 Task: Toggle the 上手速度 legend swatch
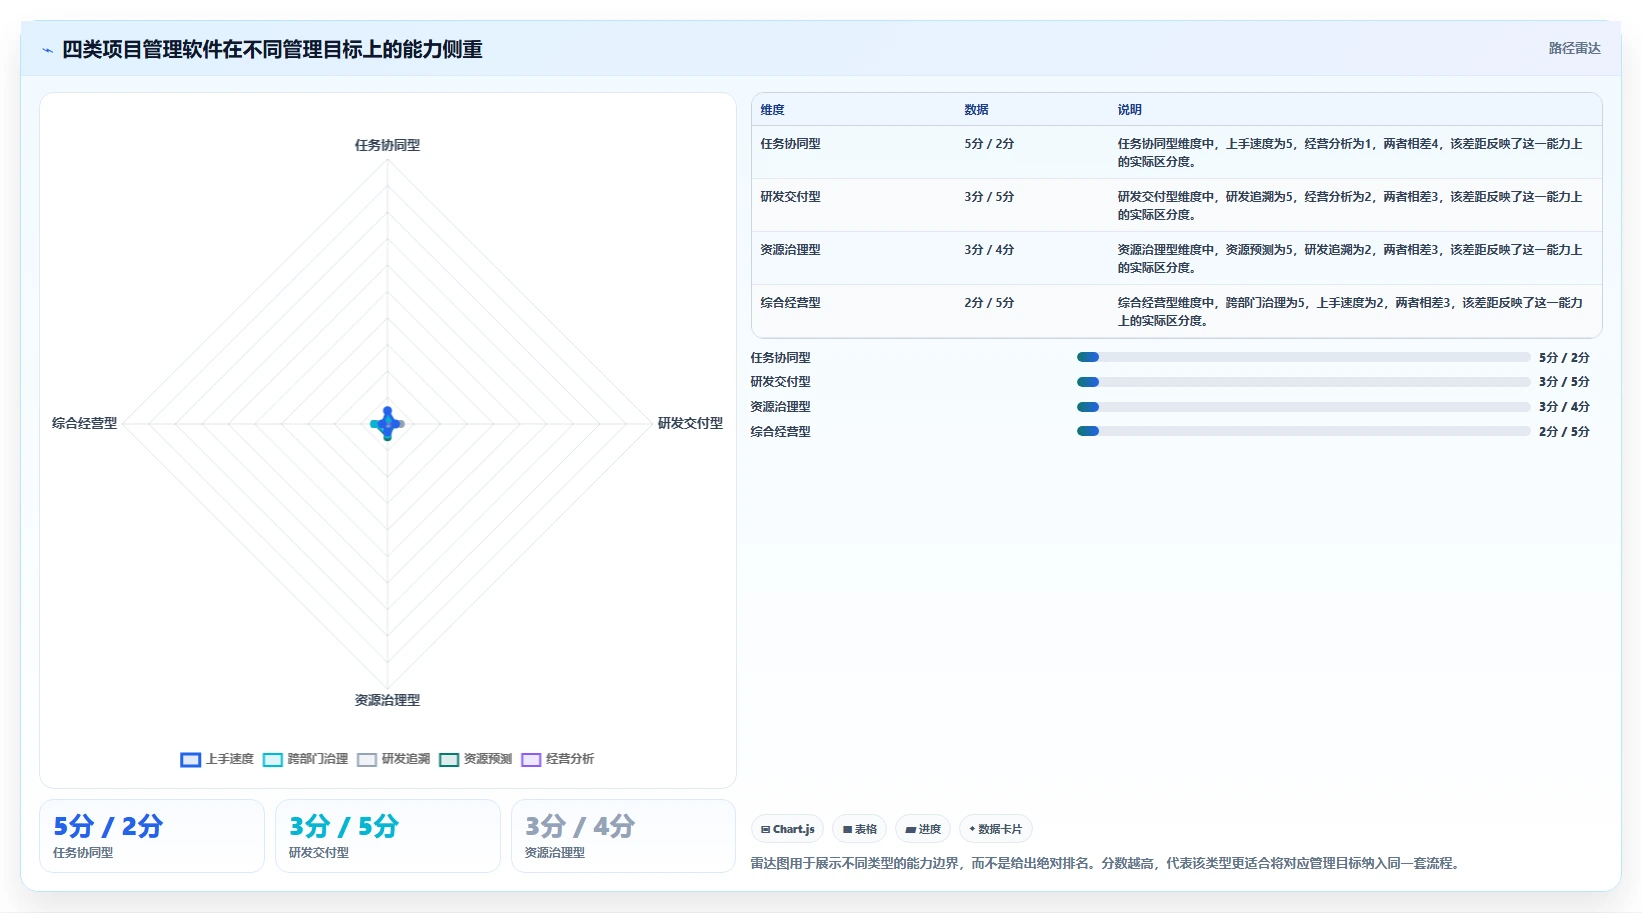point(191,760)
